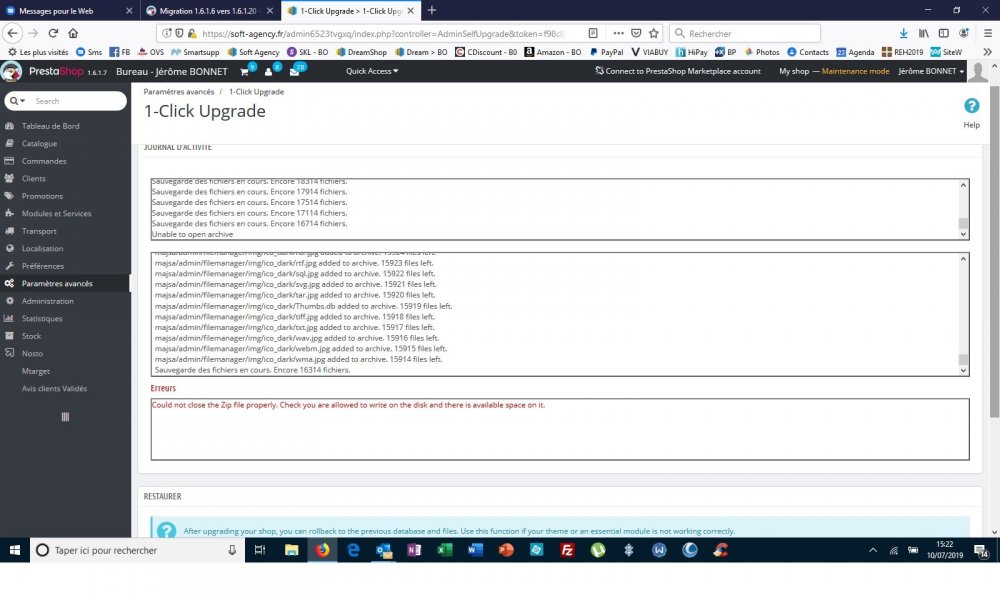
Task: Open Task View on the taskbar
Action: pyautogui.click(x=260, y=550)
